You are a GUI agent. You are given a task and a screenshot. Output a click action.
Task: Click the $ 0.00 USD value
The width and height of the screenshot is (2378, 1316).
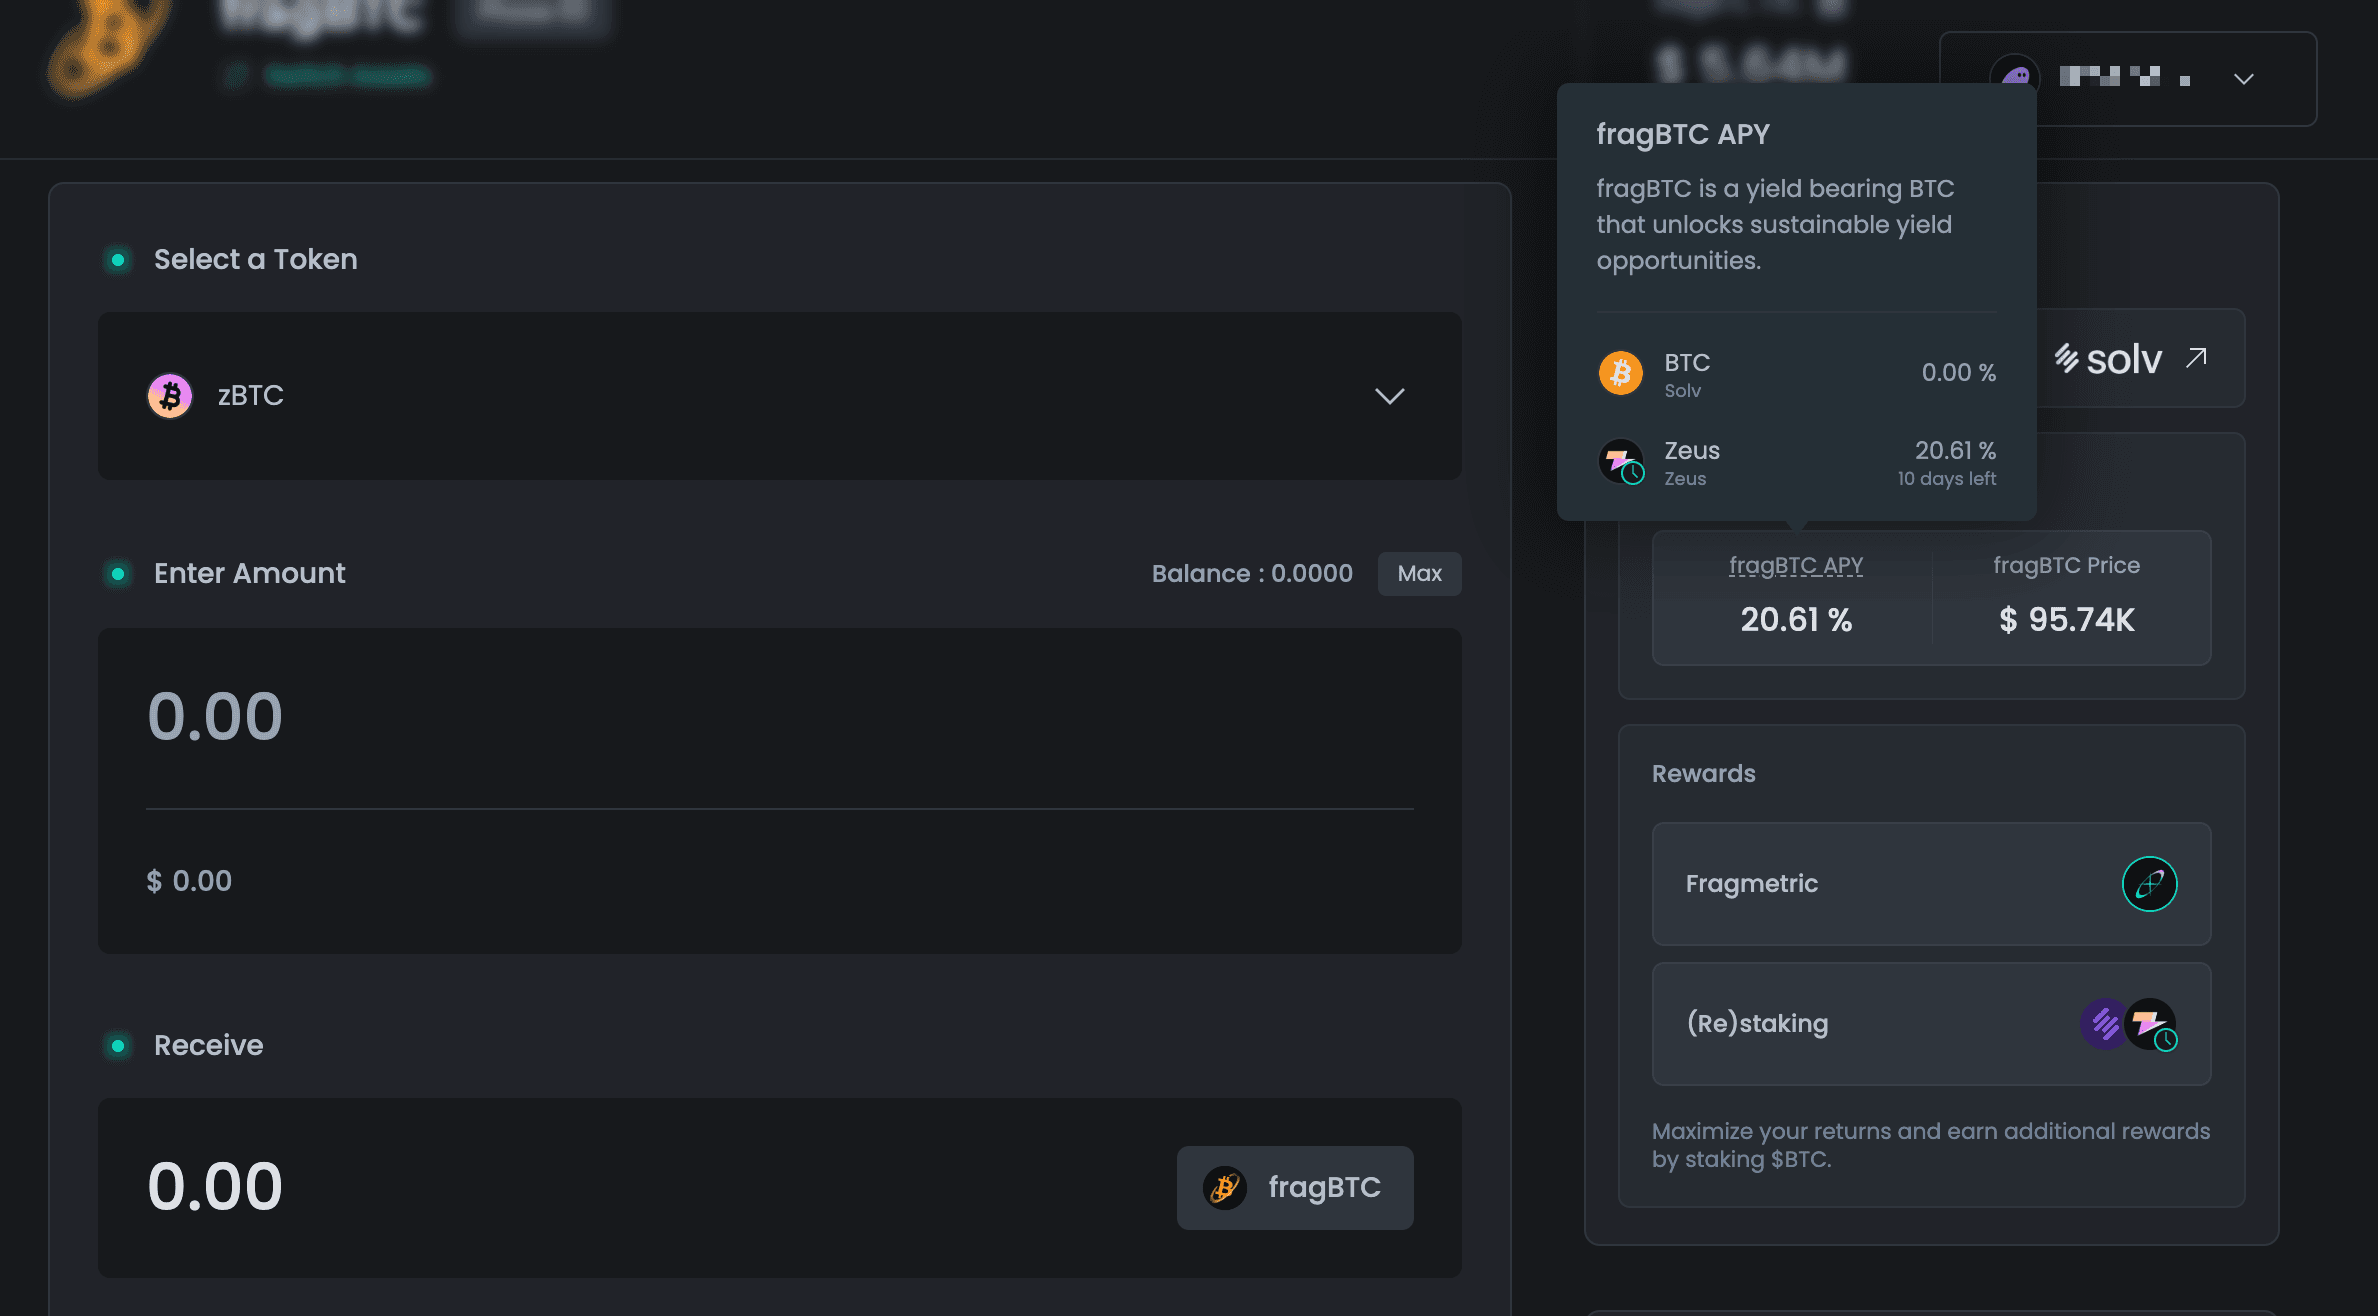pos(189,881)
